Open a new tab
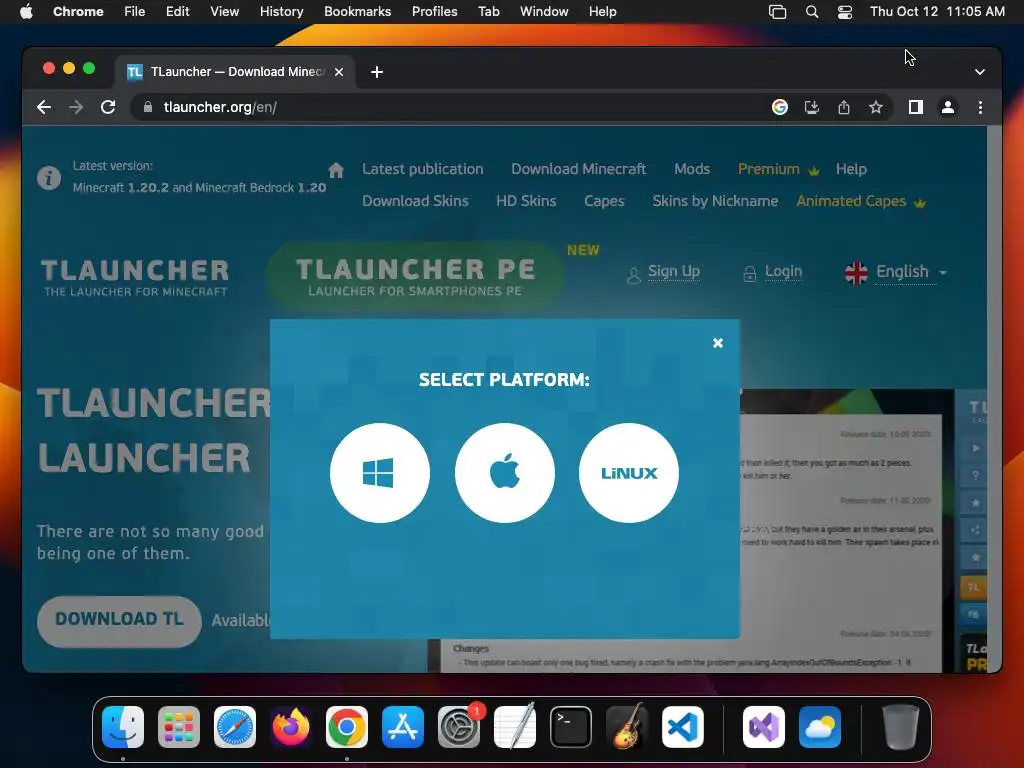This screenshot has width=1024, height=768. click(x=377, y=72)
